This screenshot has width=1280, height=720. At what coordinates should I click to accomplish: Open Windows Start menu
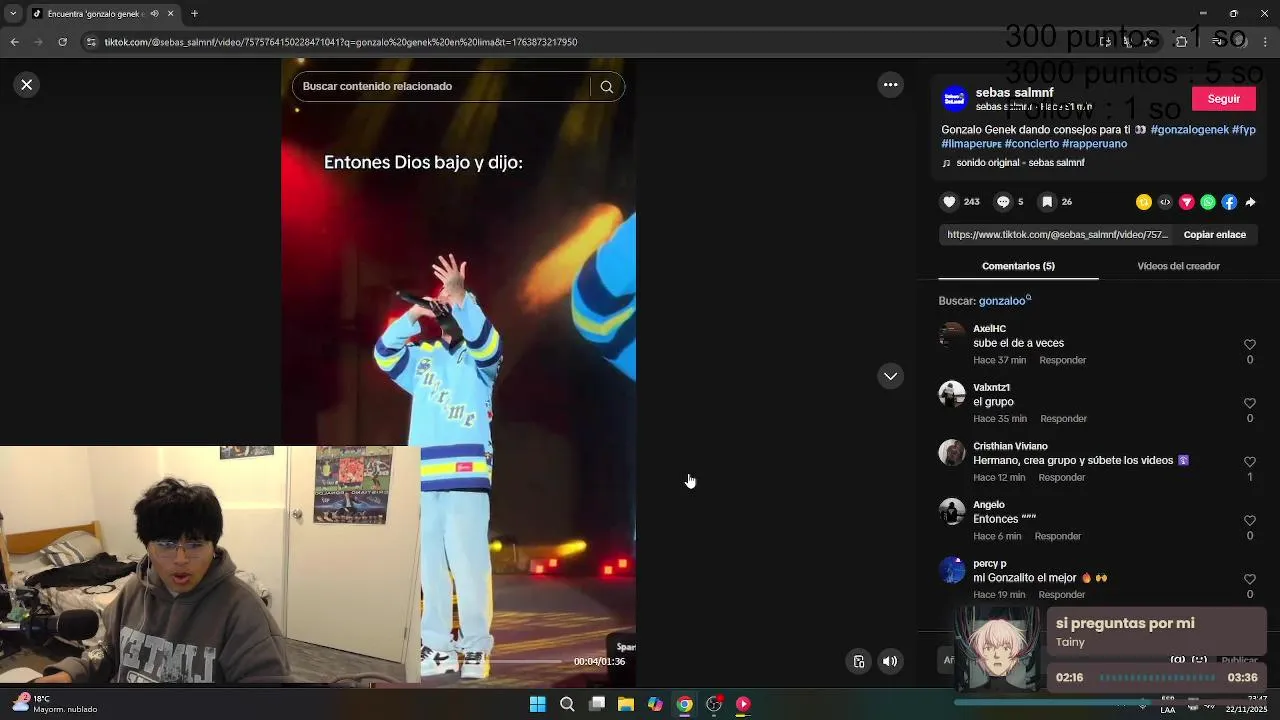[538, 704]
